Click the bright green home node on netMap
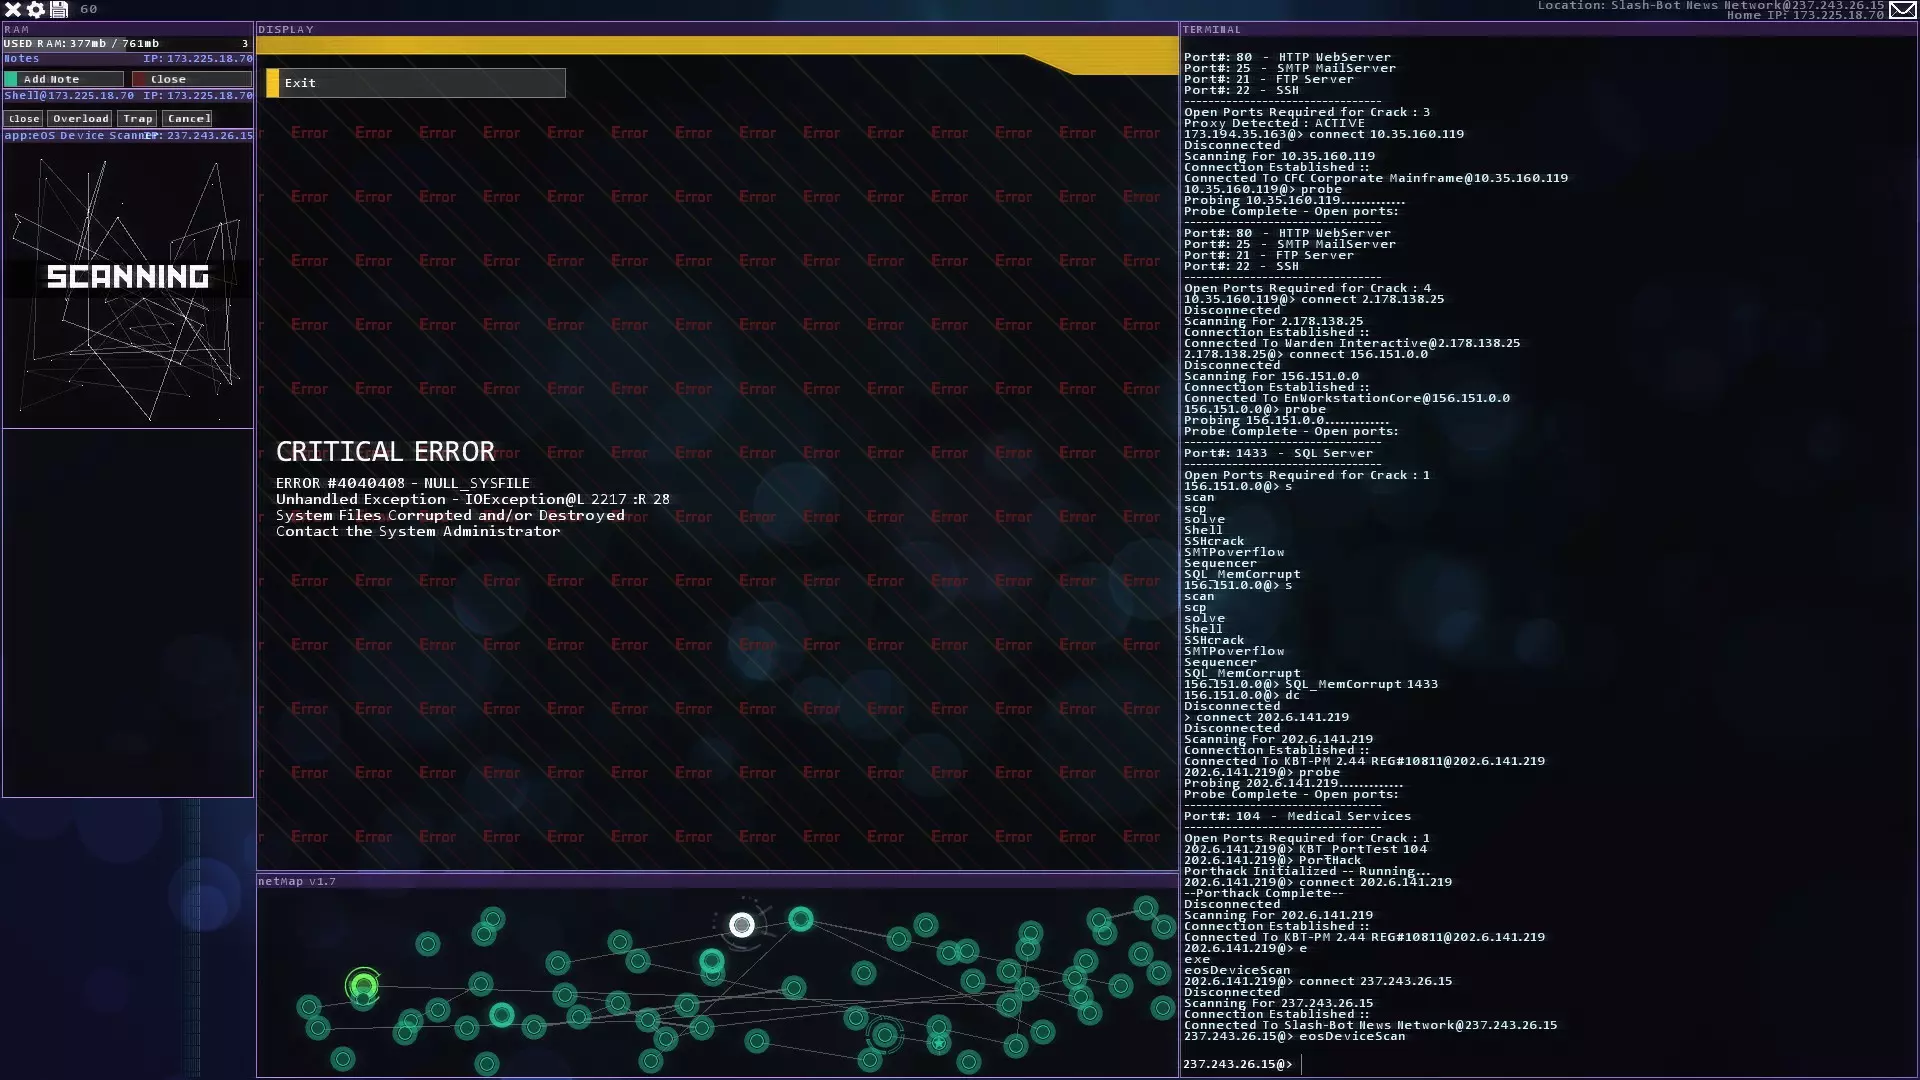 click(x=363, y=987)
